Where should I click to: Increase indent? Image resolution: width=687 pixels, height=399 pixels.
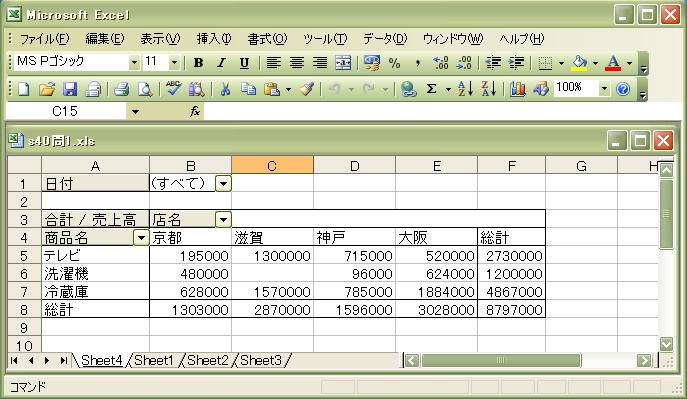(516, 63)
